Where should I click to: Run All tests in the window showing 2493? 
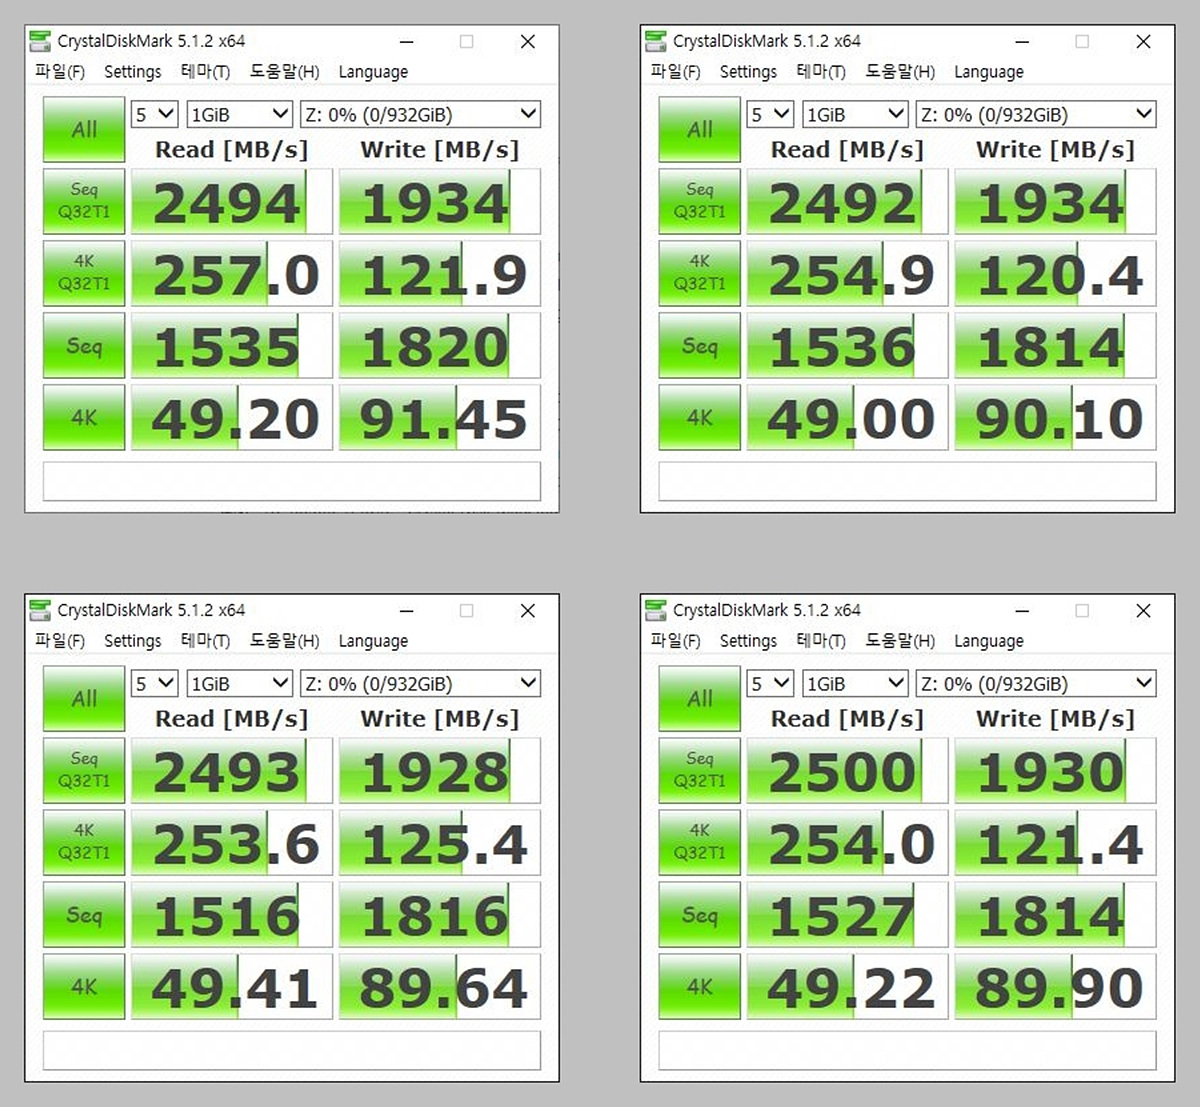tap(84, 698)
